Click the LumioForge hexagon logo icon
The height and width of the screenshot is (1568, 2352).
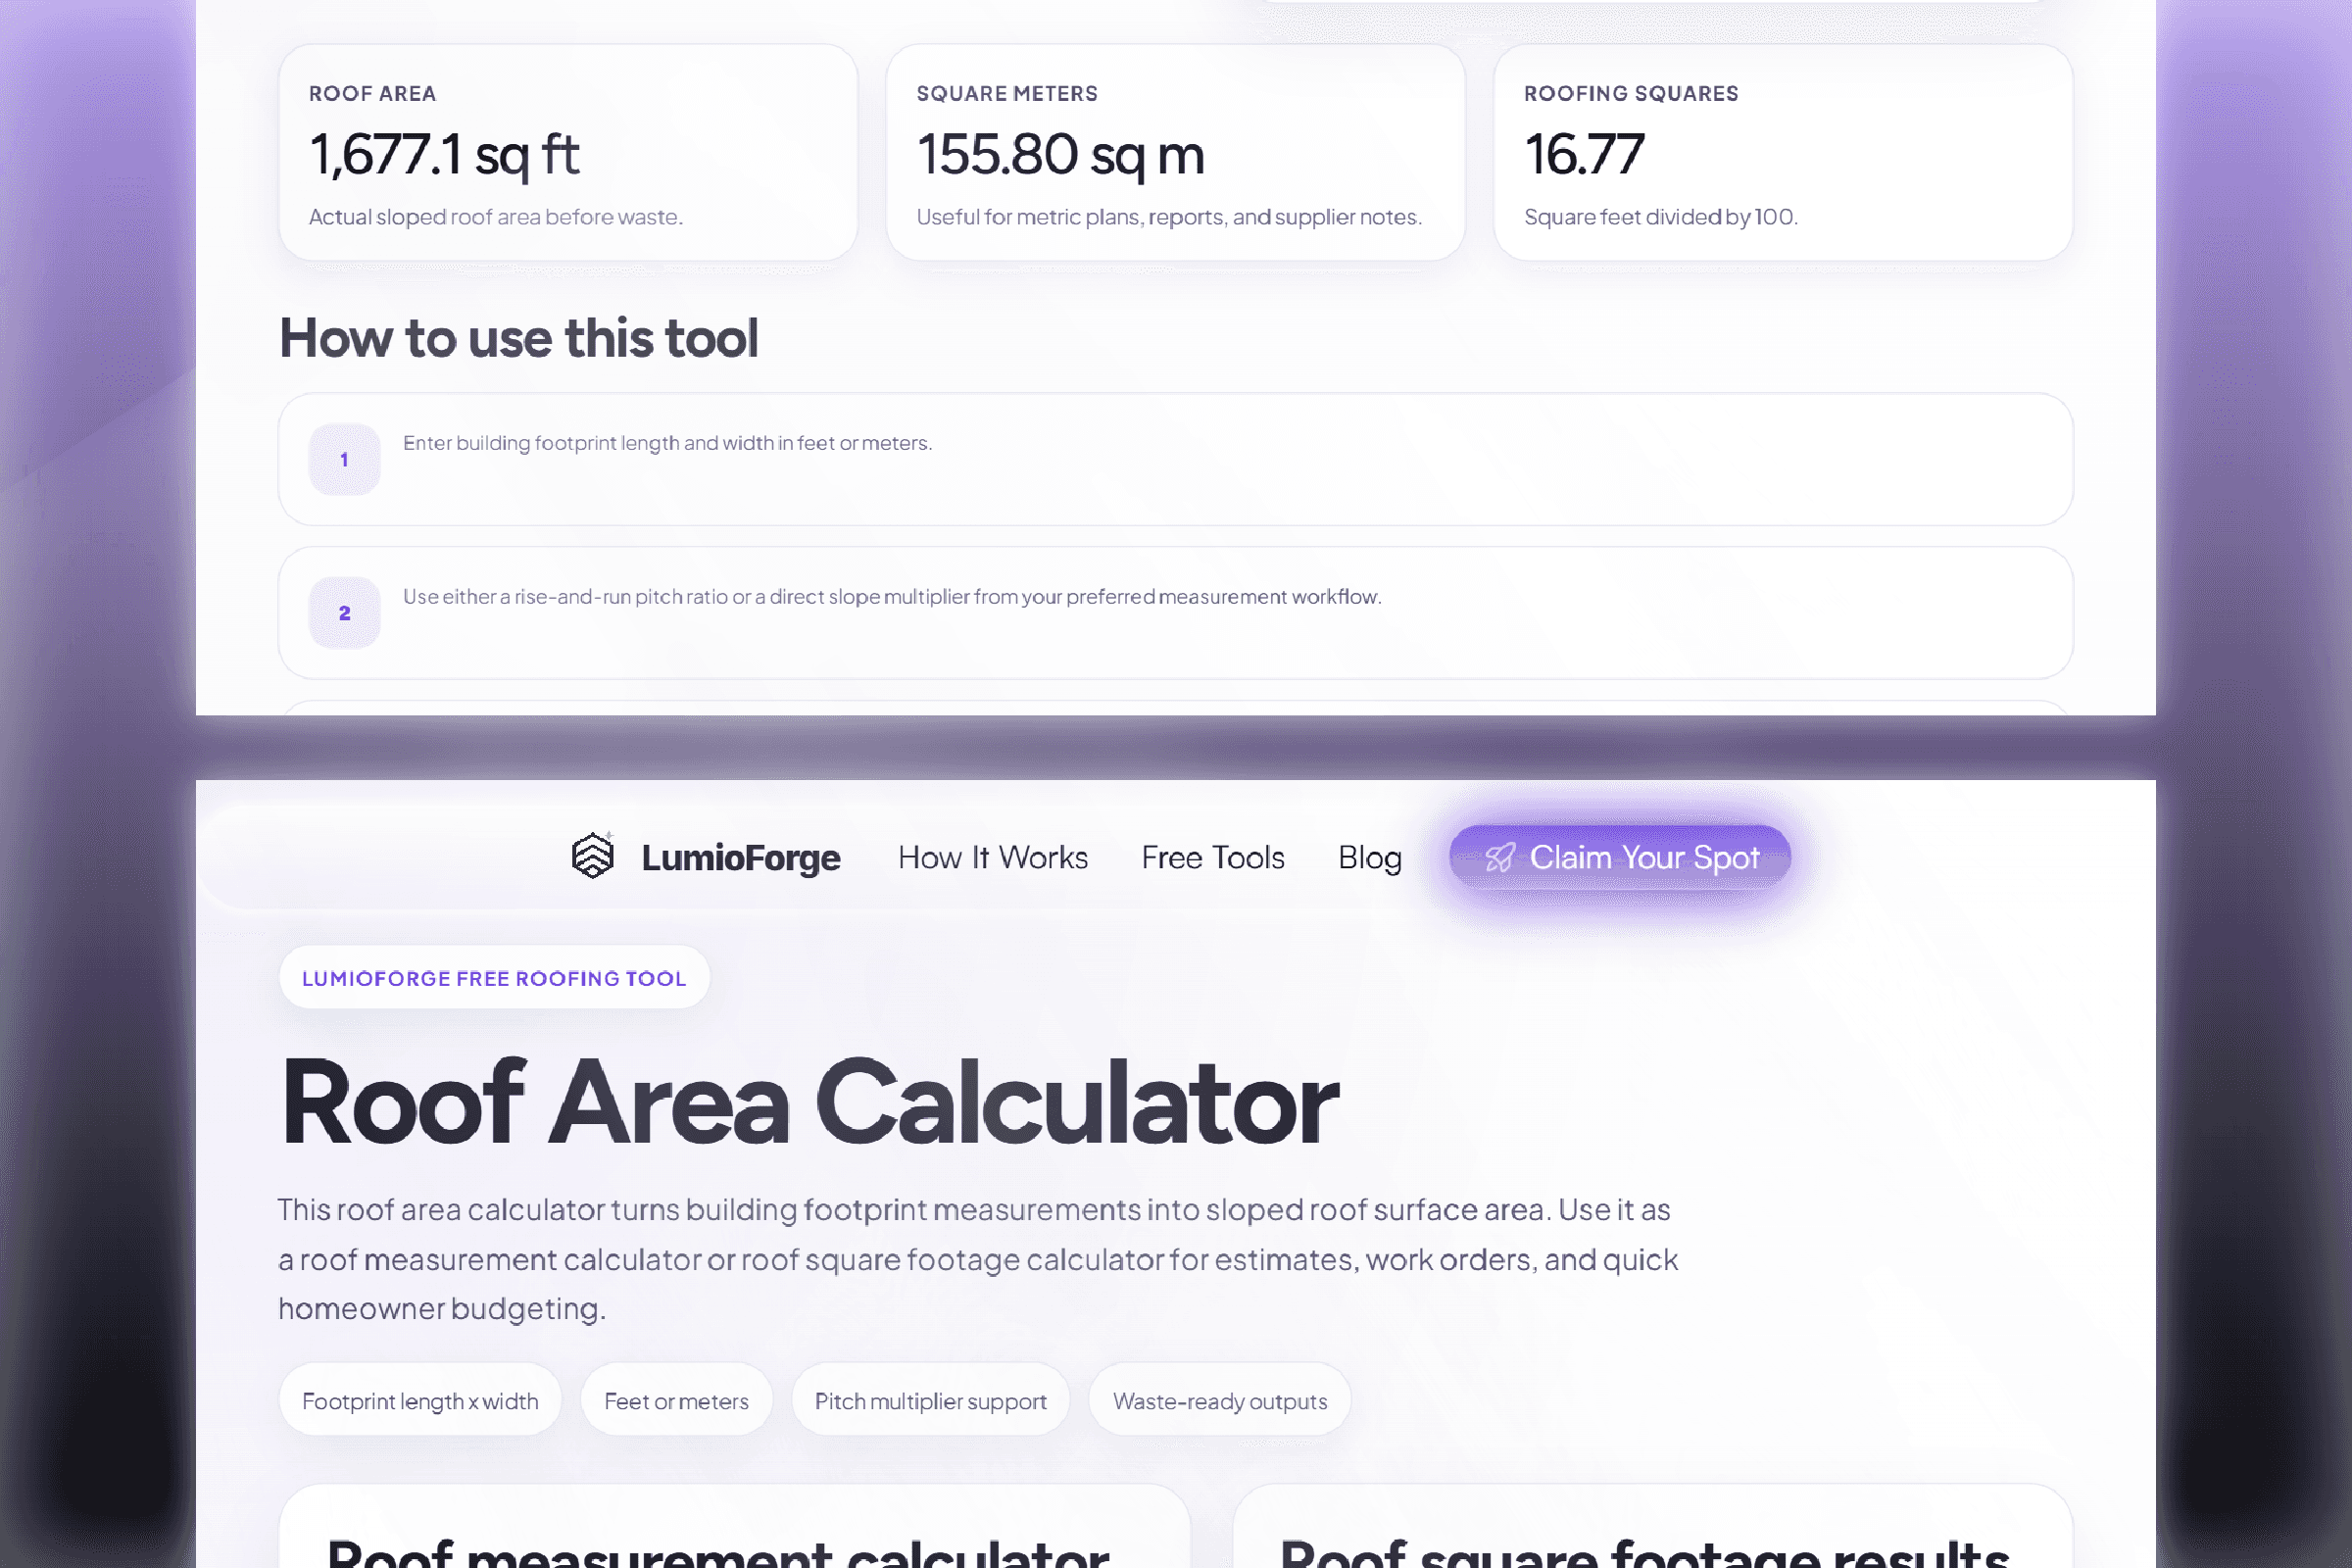click(x=592, y=856)
